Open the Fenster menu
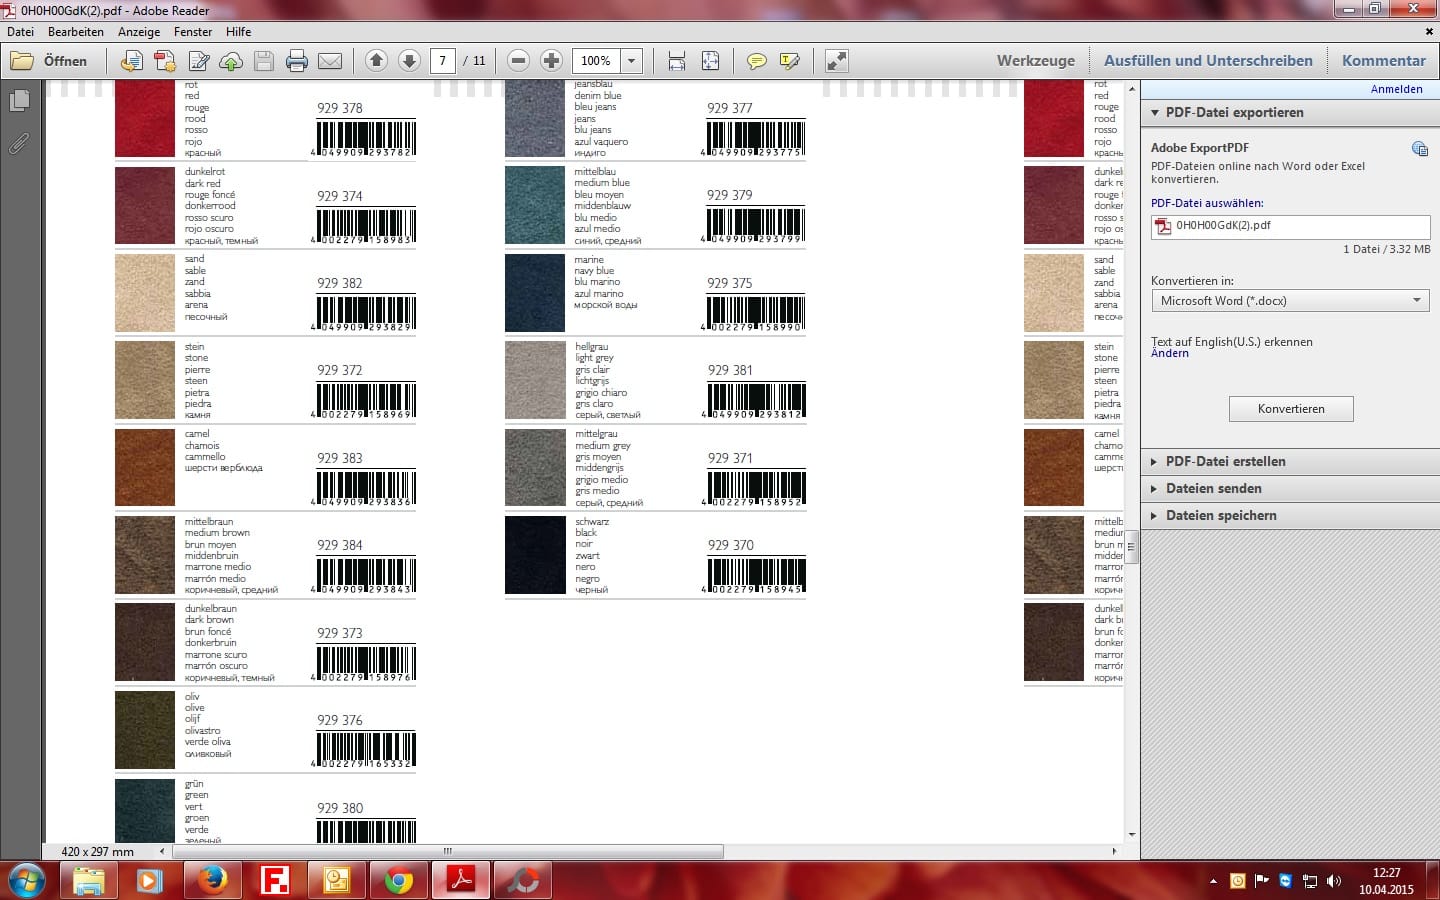 (x=193, y=32)
